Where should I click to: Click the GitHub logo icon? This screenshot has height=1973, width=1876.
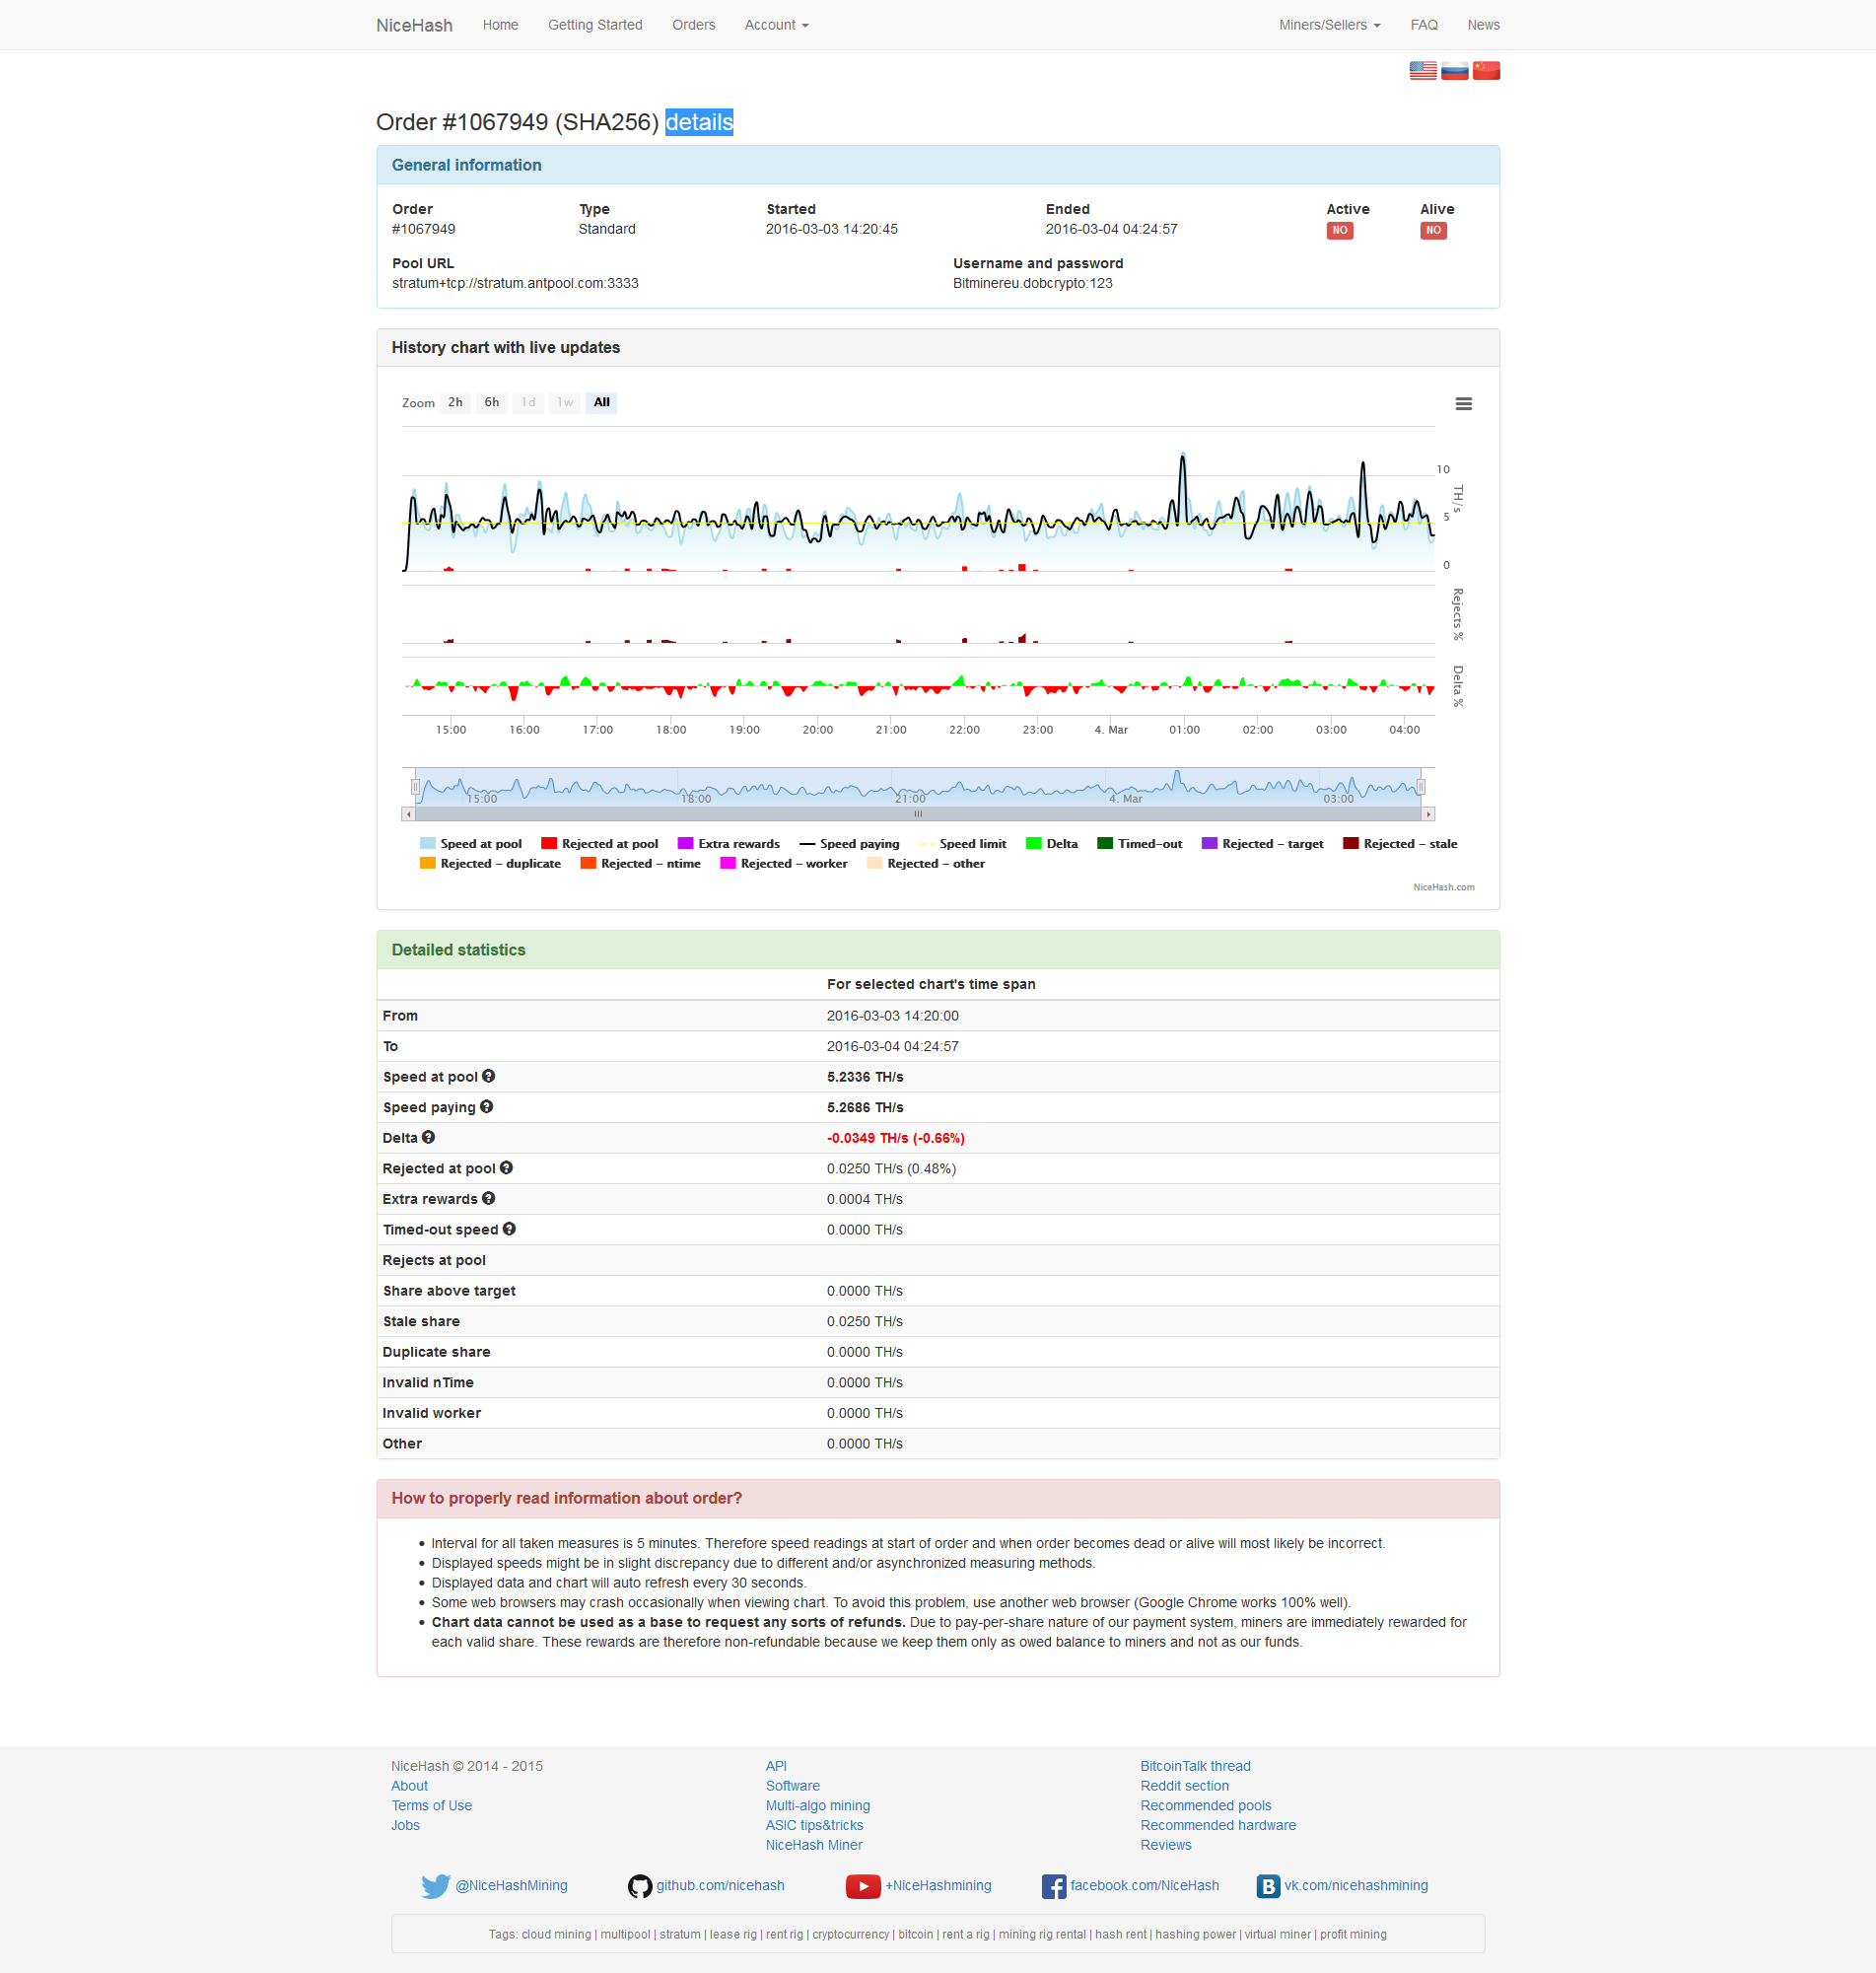(x=639, y=1886)
